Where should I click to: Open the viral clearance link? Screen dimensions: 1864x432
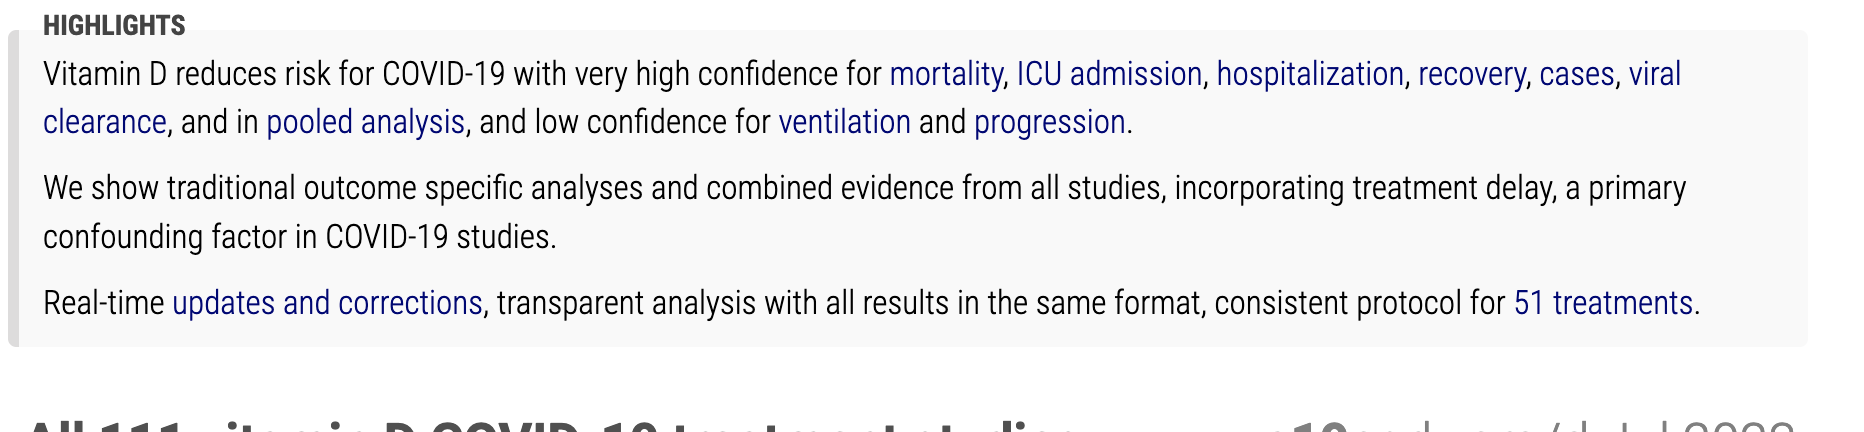point(1654,74)
